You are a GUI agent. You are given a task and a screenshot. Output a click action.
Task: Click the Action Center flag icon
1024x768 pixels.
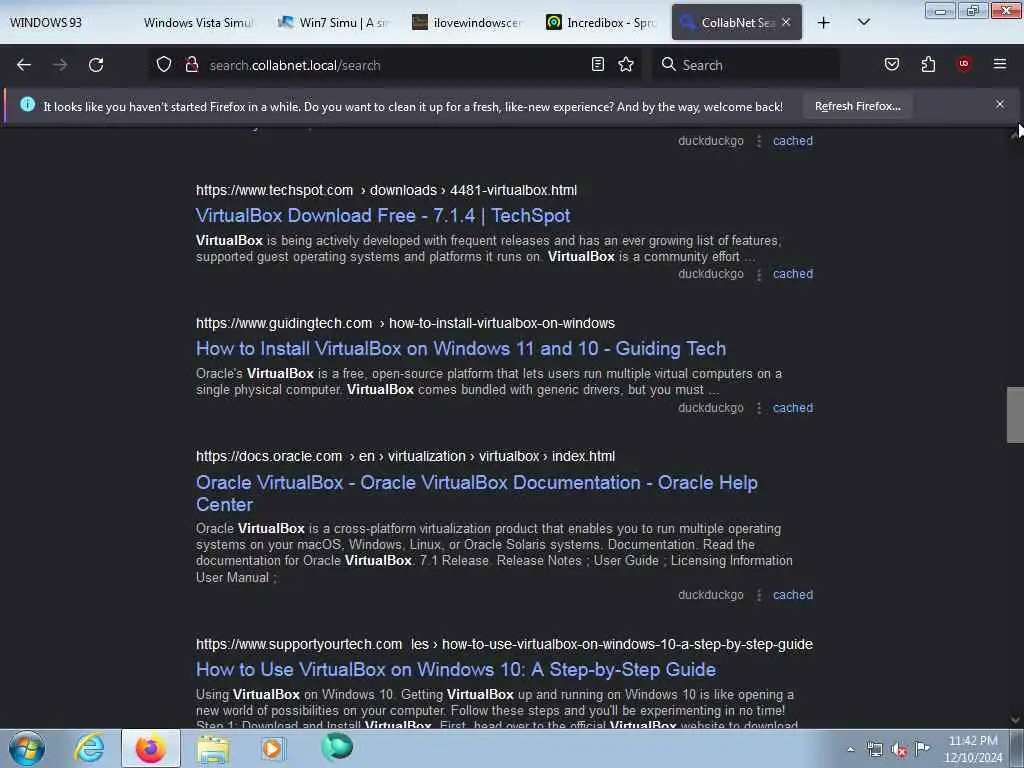(x=922, y=748)
